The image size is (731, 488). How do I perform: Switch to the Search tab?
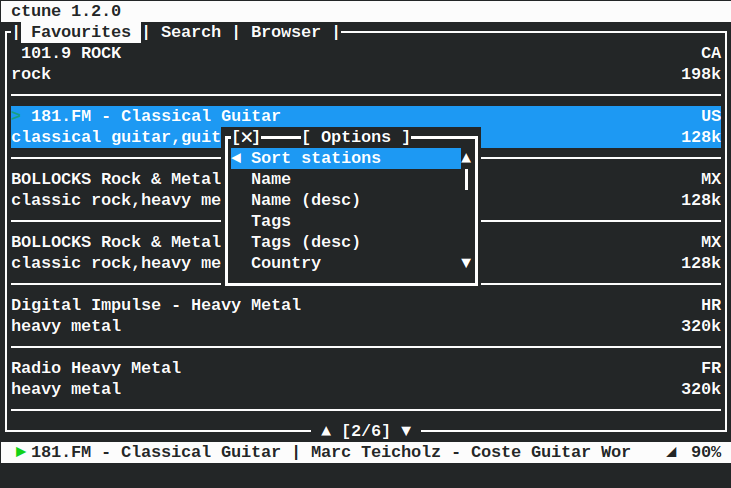(191, 32)
